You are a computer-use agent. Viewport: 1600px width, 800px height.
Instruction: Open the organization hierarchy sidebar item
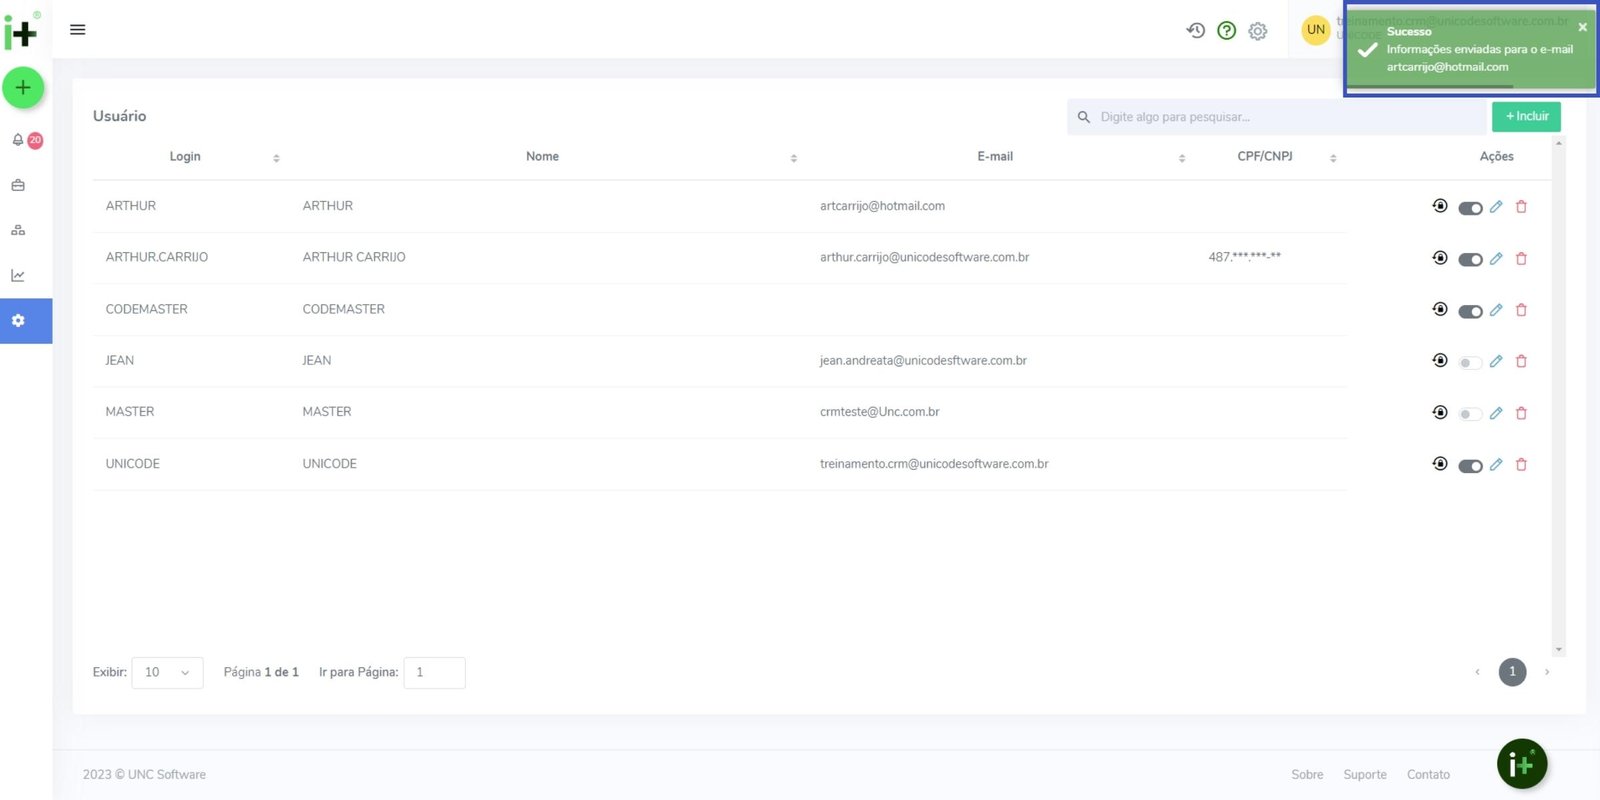[18, 230]
